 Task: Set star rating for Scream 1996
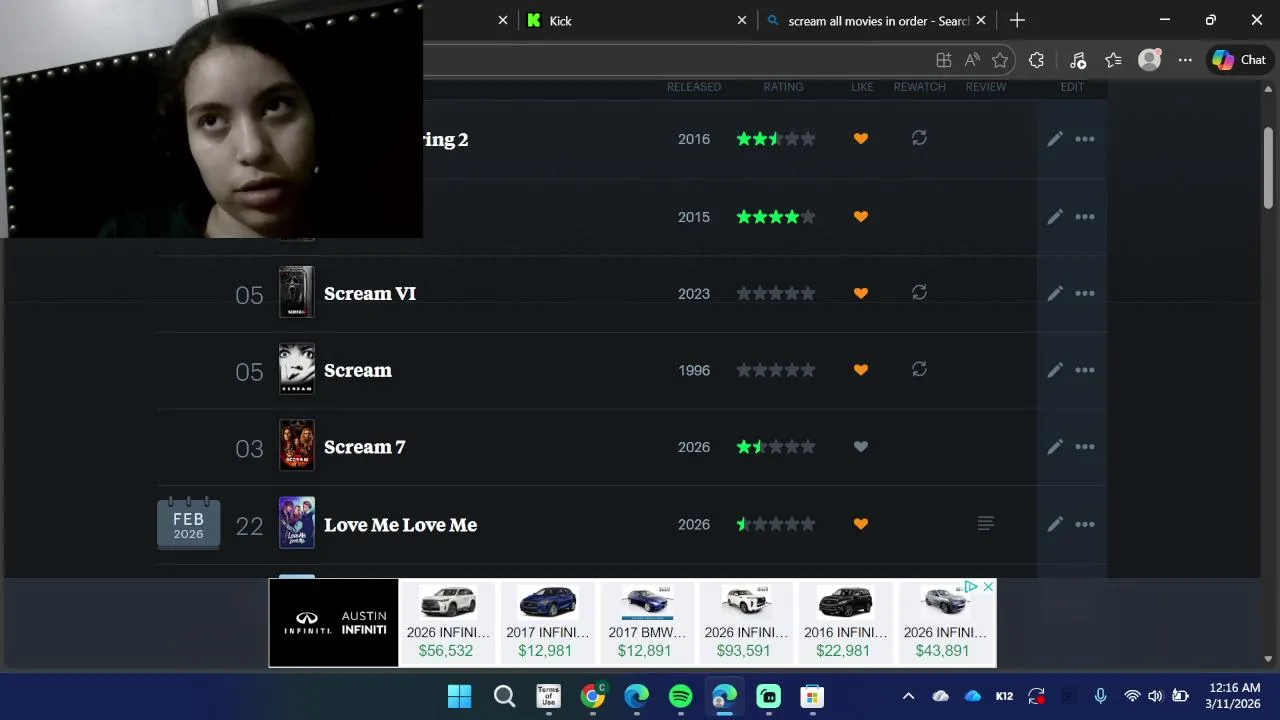point(776,370)
